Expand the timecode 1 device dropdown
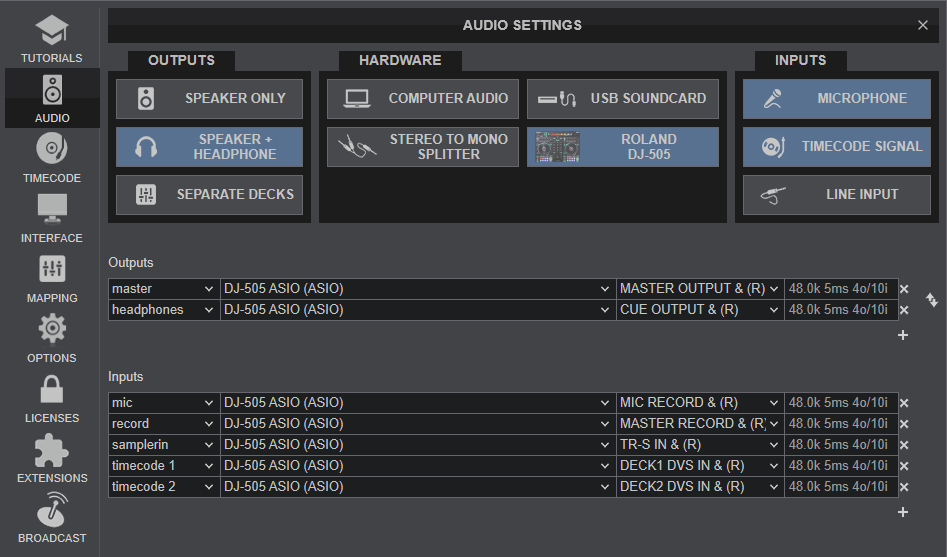947x557 pixels. (x=417, y=466)
